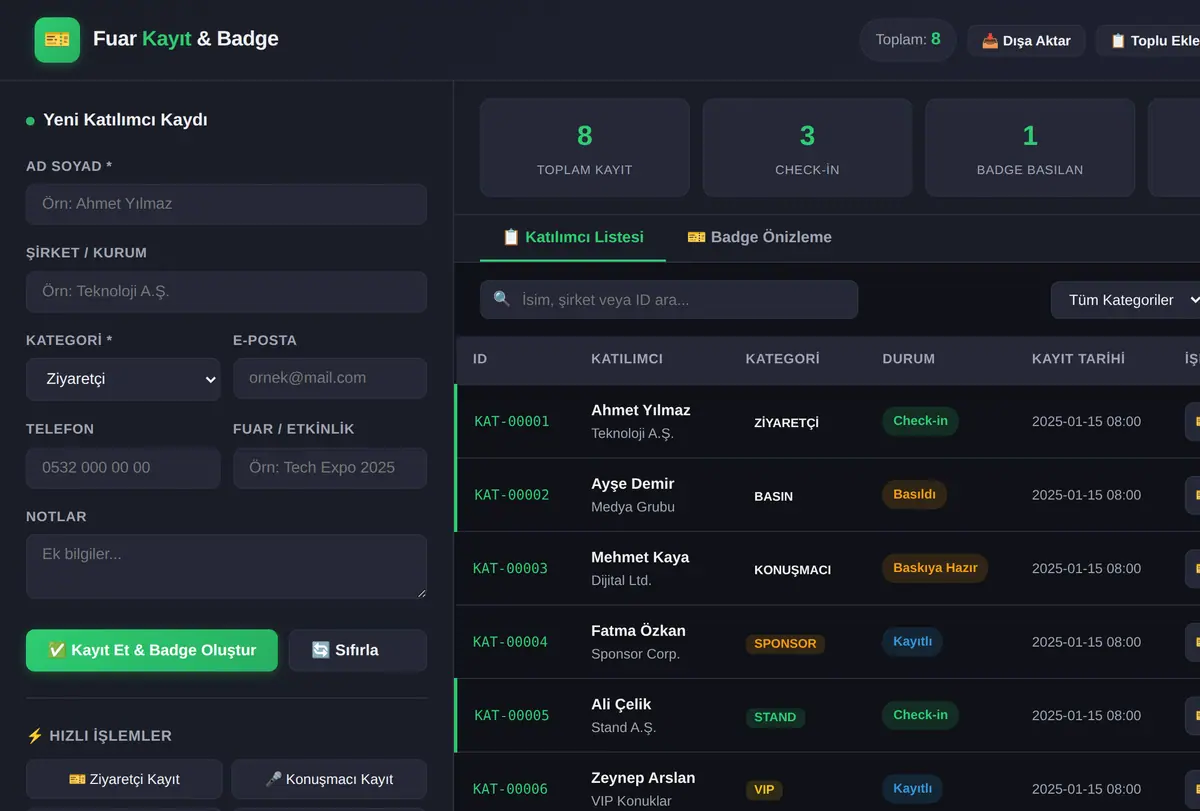Click the VIP category badge
1200x811 pixels.
[764, 790]
